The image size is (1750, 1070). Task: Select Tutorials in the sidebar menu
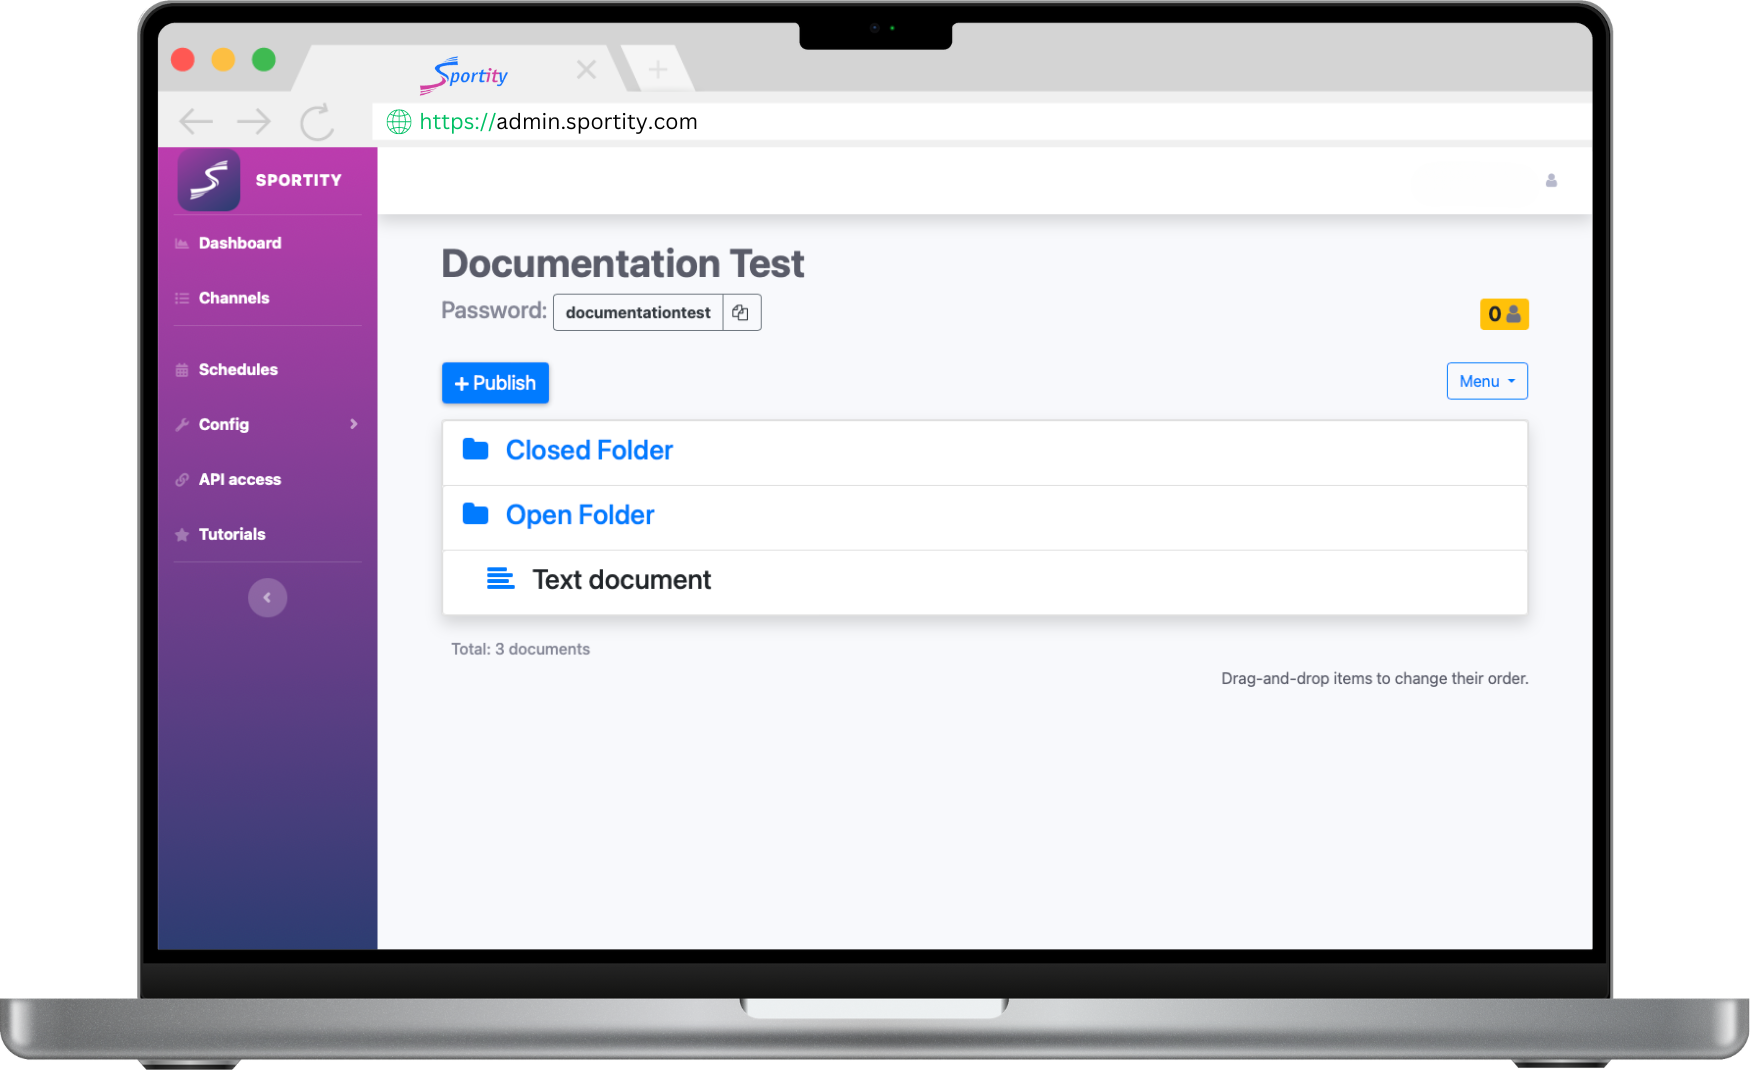coord(232,534)
